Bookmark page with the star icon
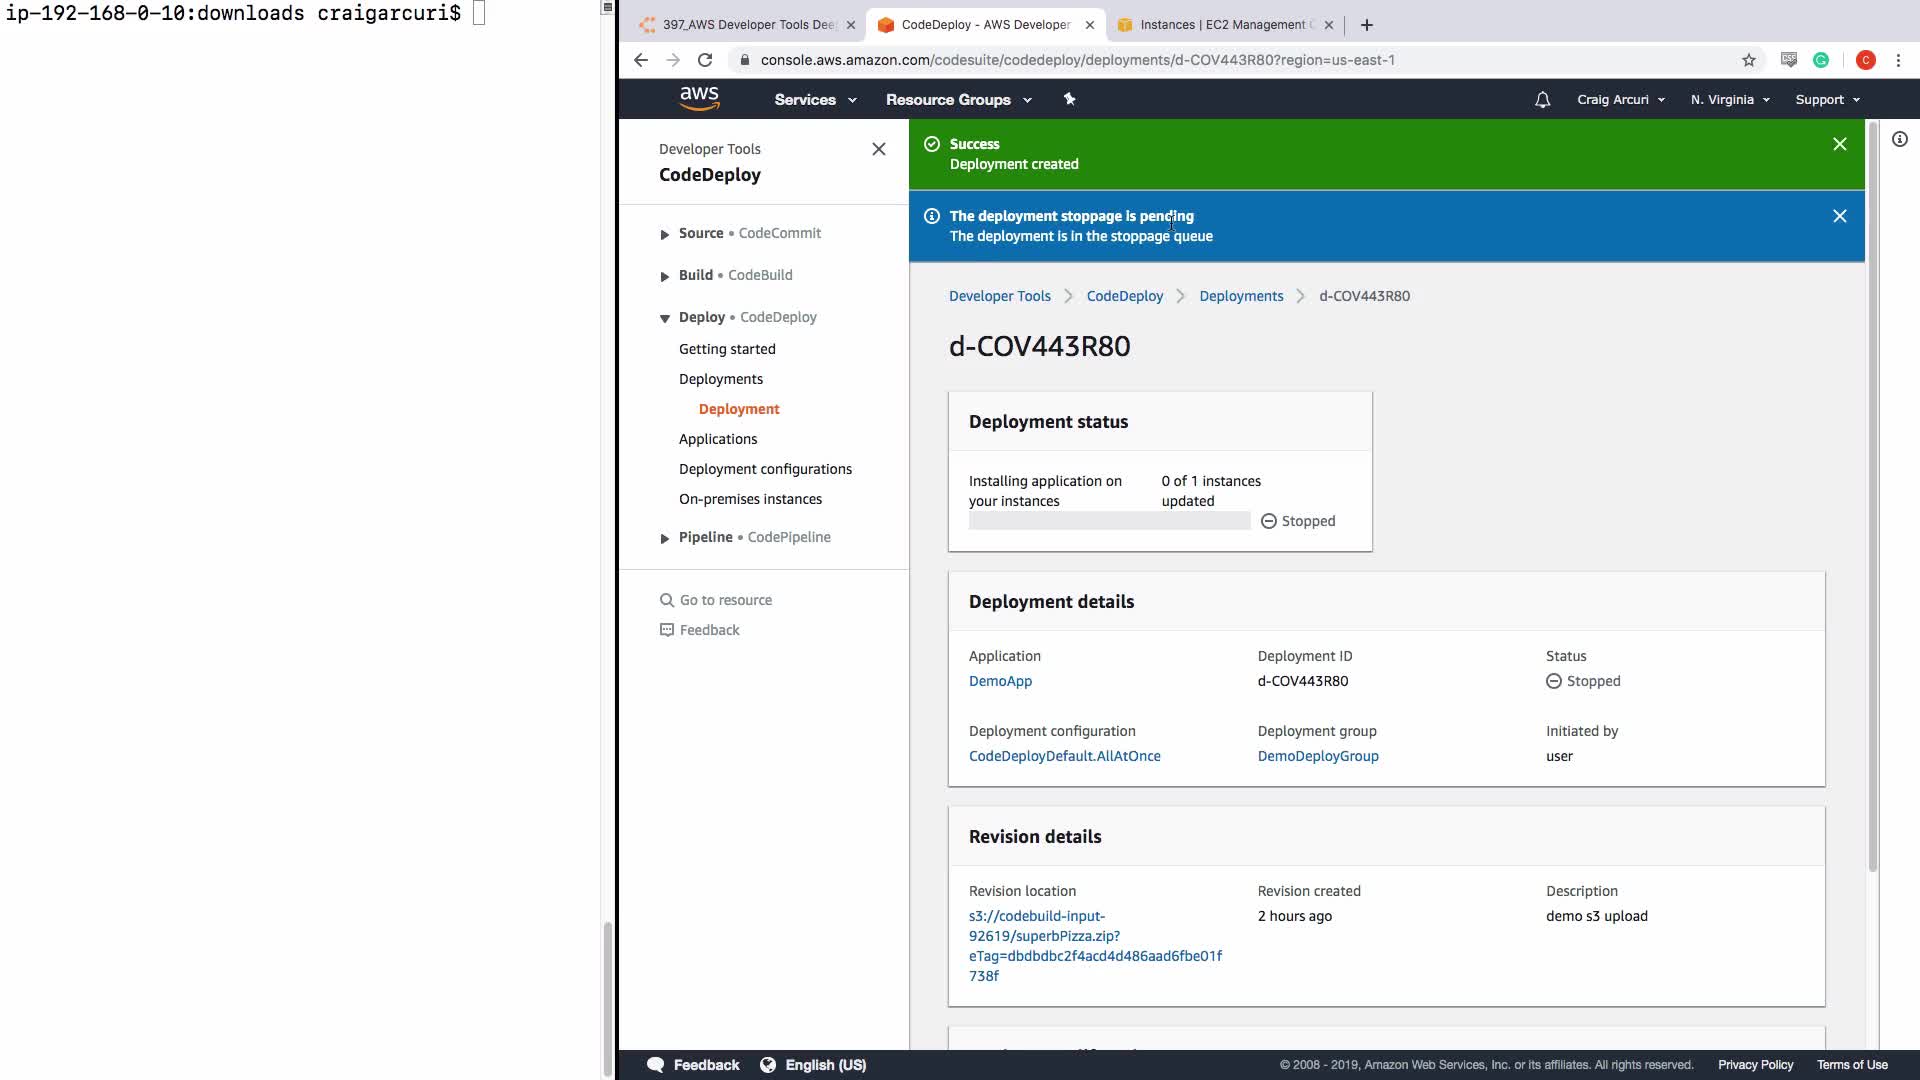Image resolution: width=1920 pixels, height=1080 pixels. point(1748,60)
